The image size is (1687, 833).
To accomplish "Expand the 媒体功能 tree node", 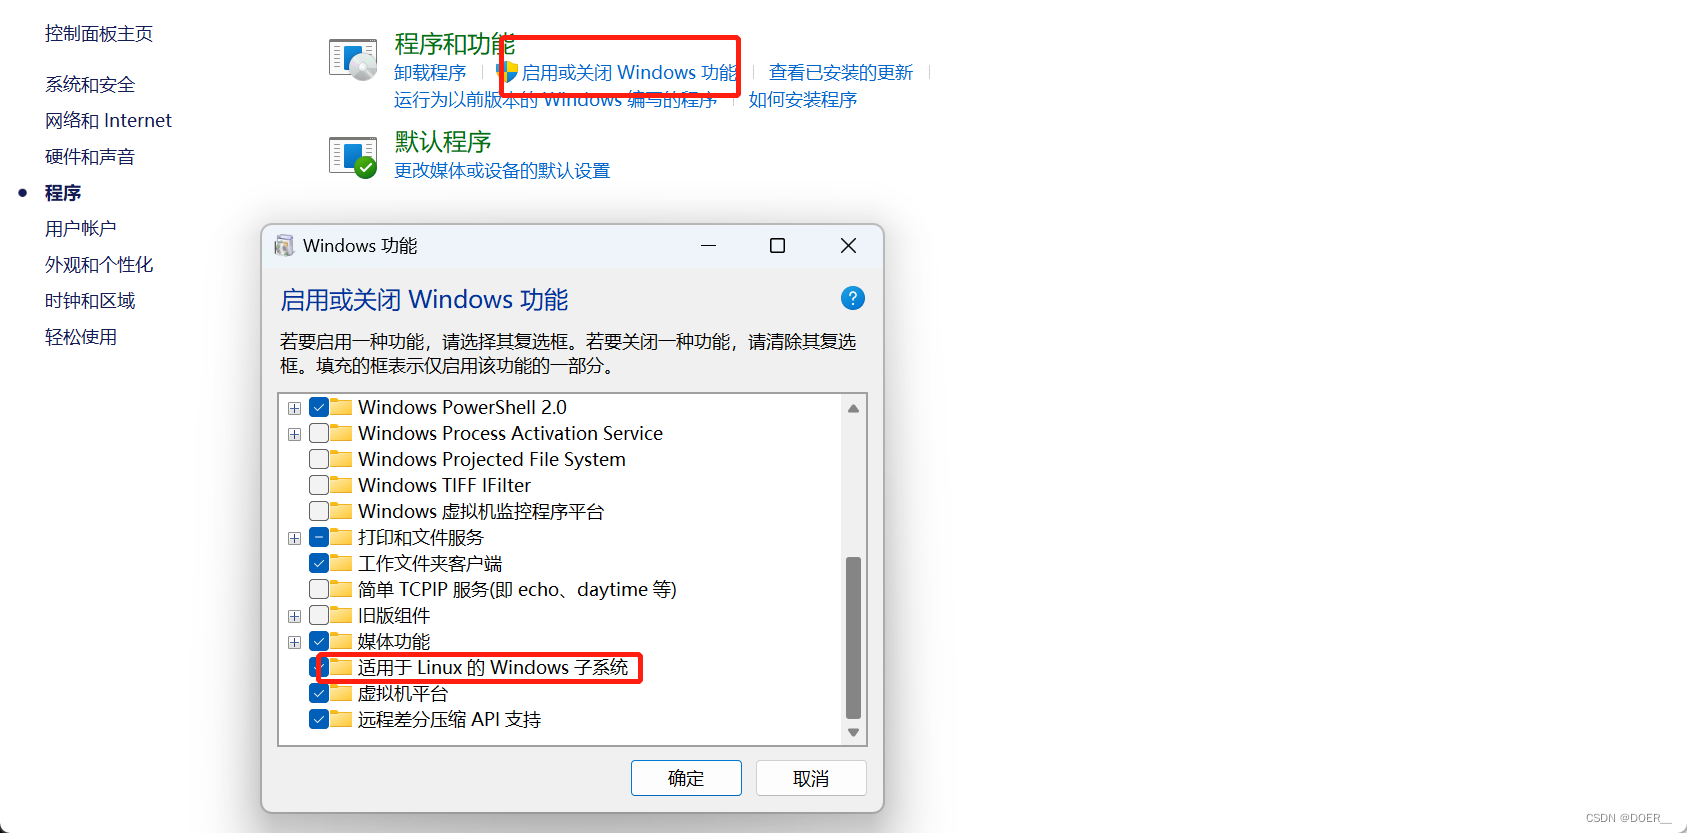I will pos(294,642).
